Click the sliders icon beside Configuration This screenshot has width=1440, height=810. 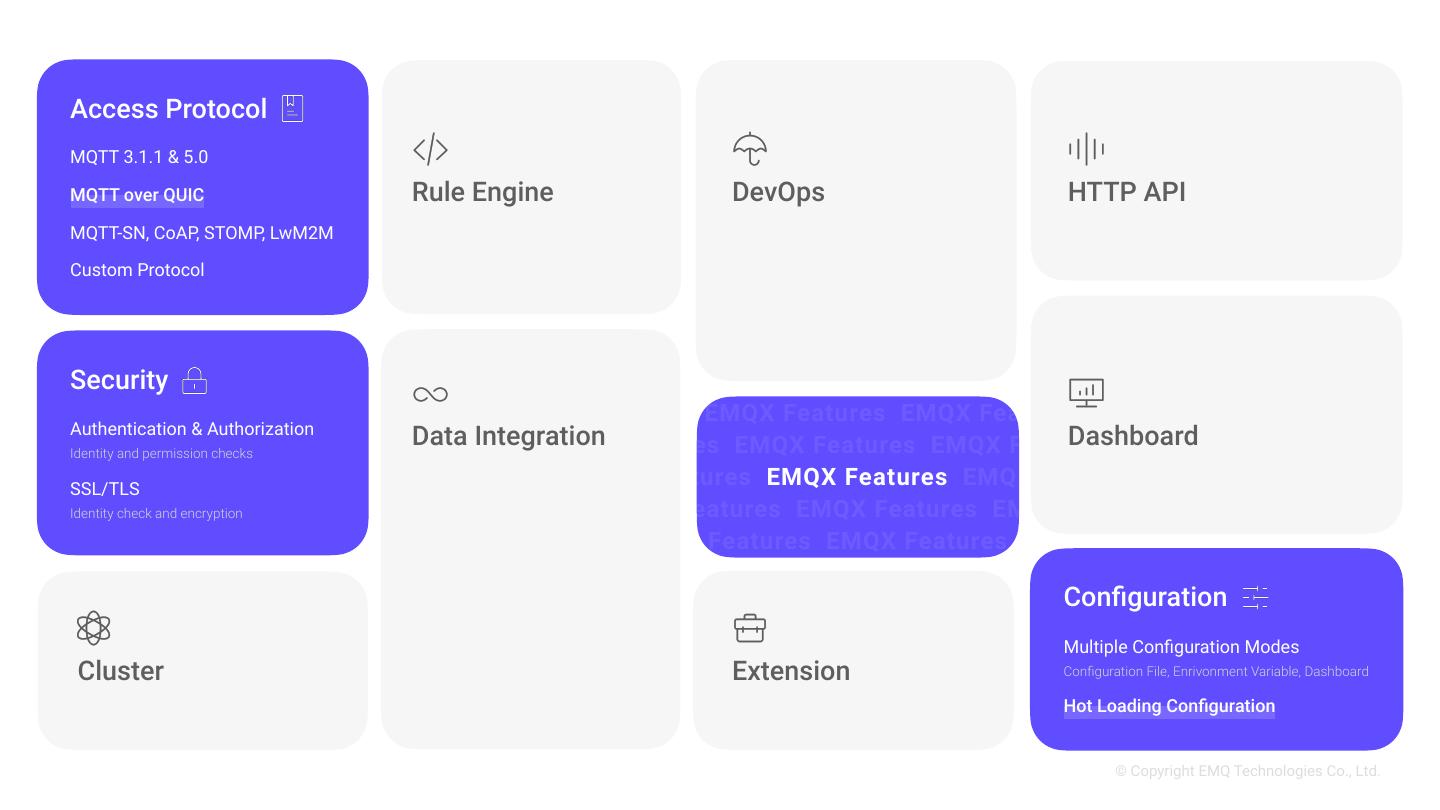tap(1255, 597)
